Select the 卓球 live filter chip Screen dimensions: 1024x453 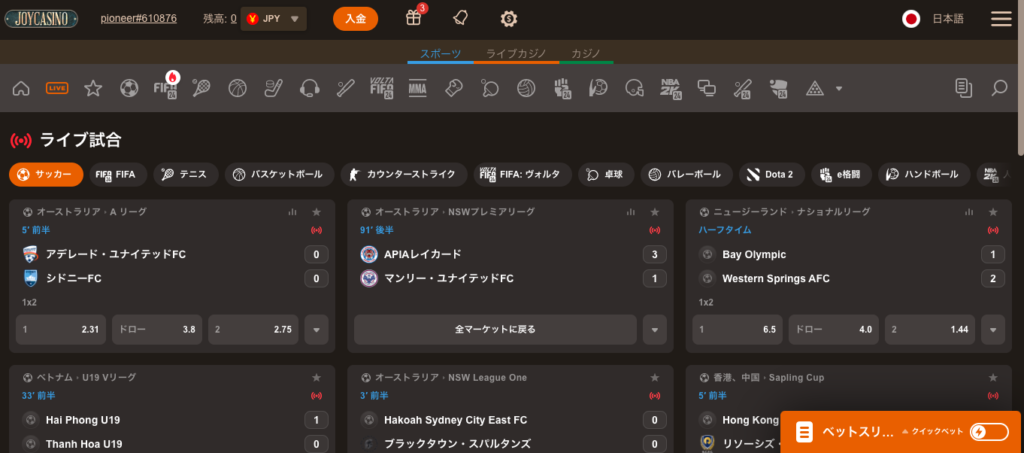click(607, 174)
